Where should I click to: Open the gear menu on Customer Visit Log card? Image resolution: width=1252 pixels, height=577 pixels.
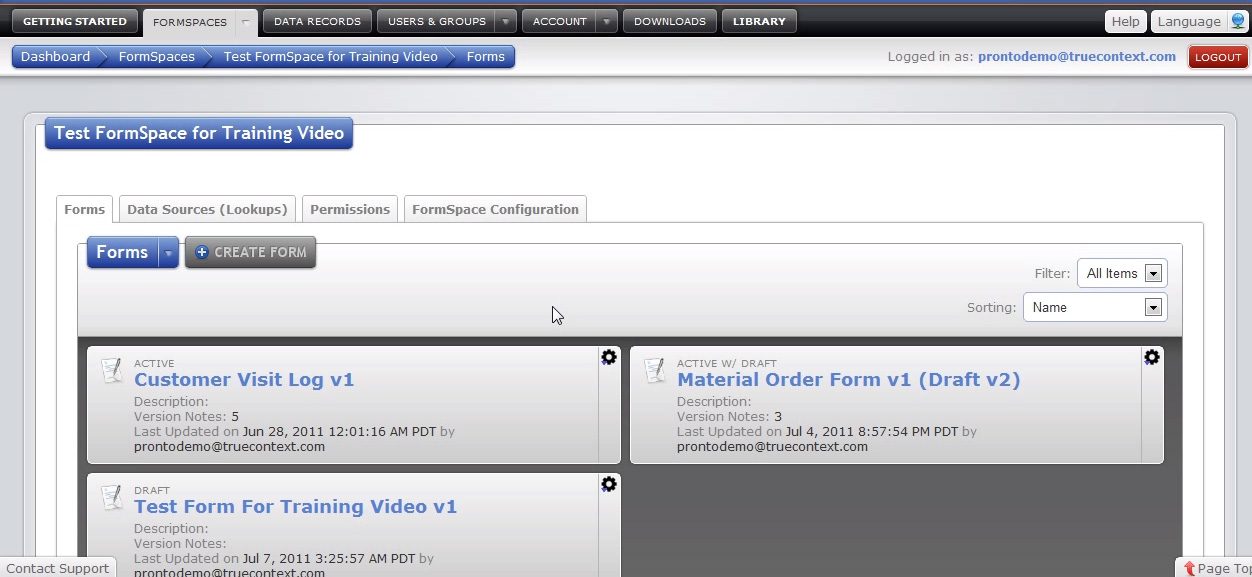click(609, 357)
